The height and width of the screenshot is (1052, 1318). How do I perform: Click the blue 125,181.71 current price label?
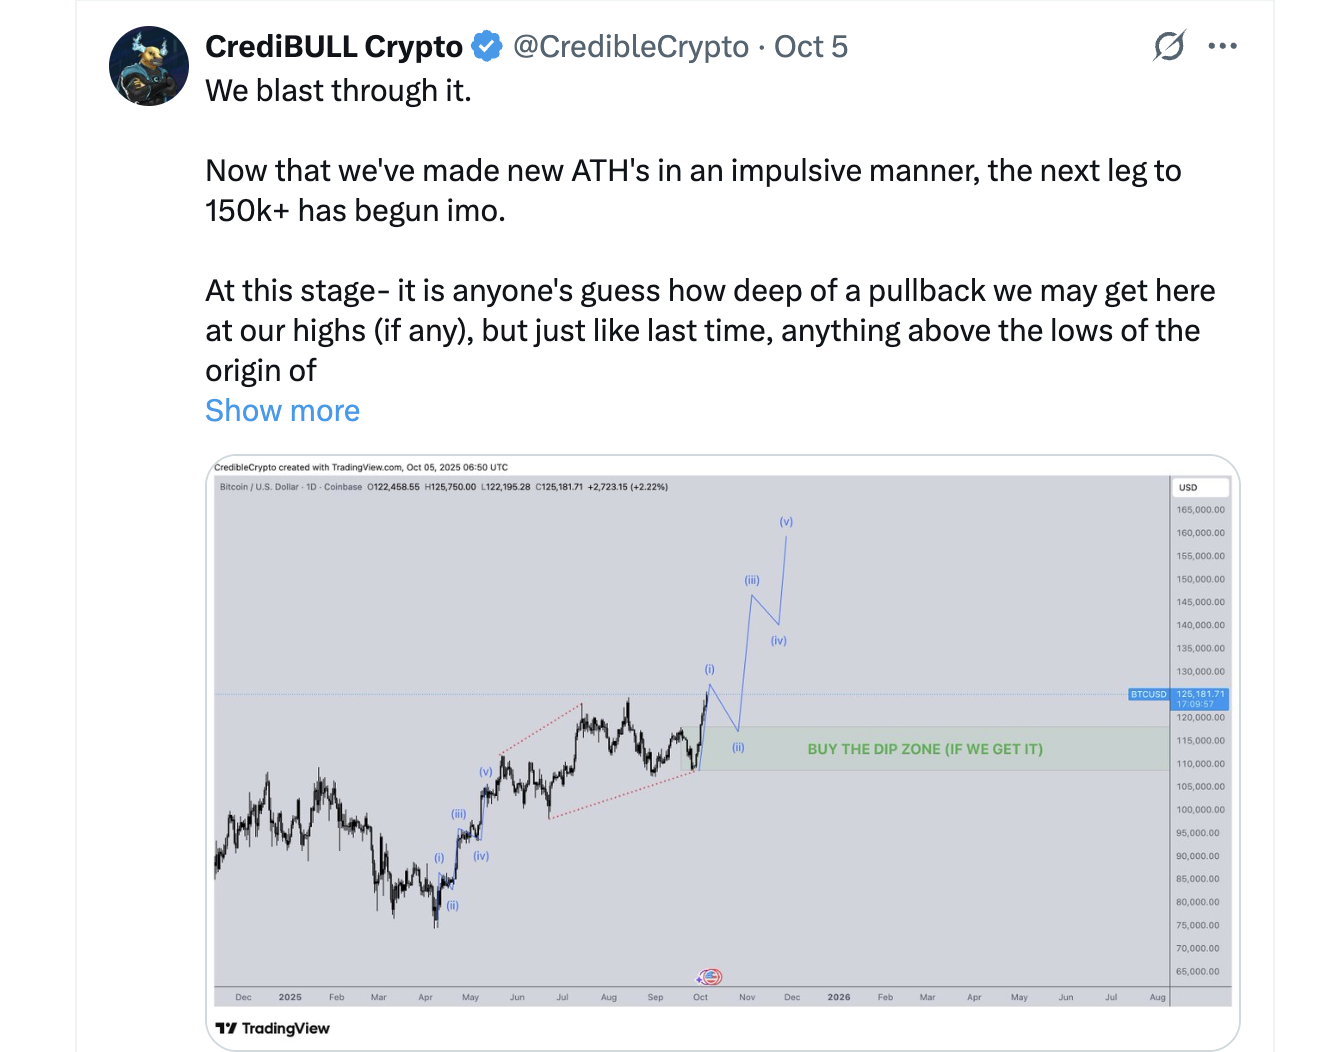1200,694
